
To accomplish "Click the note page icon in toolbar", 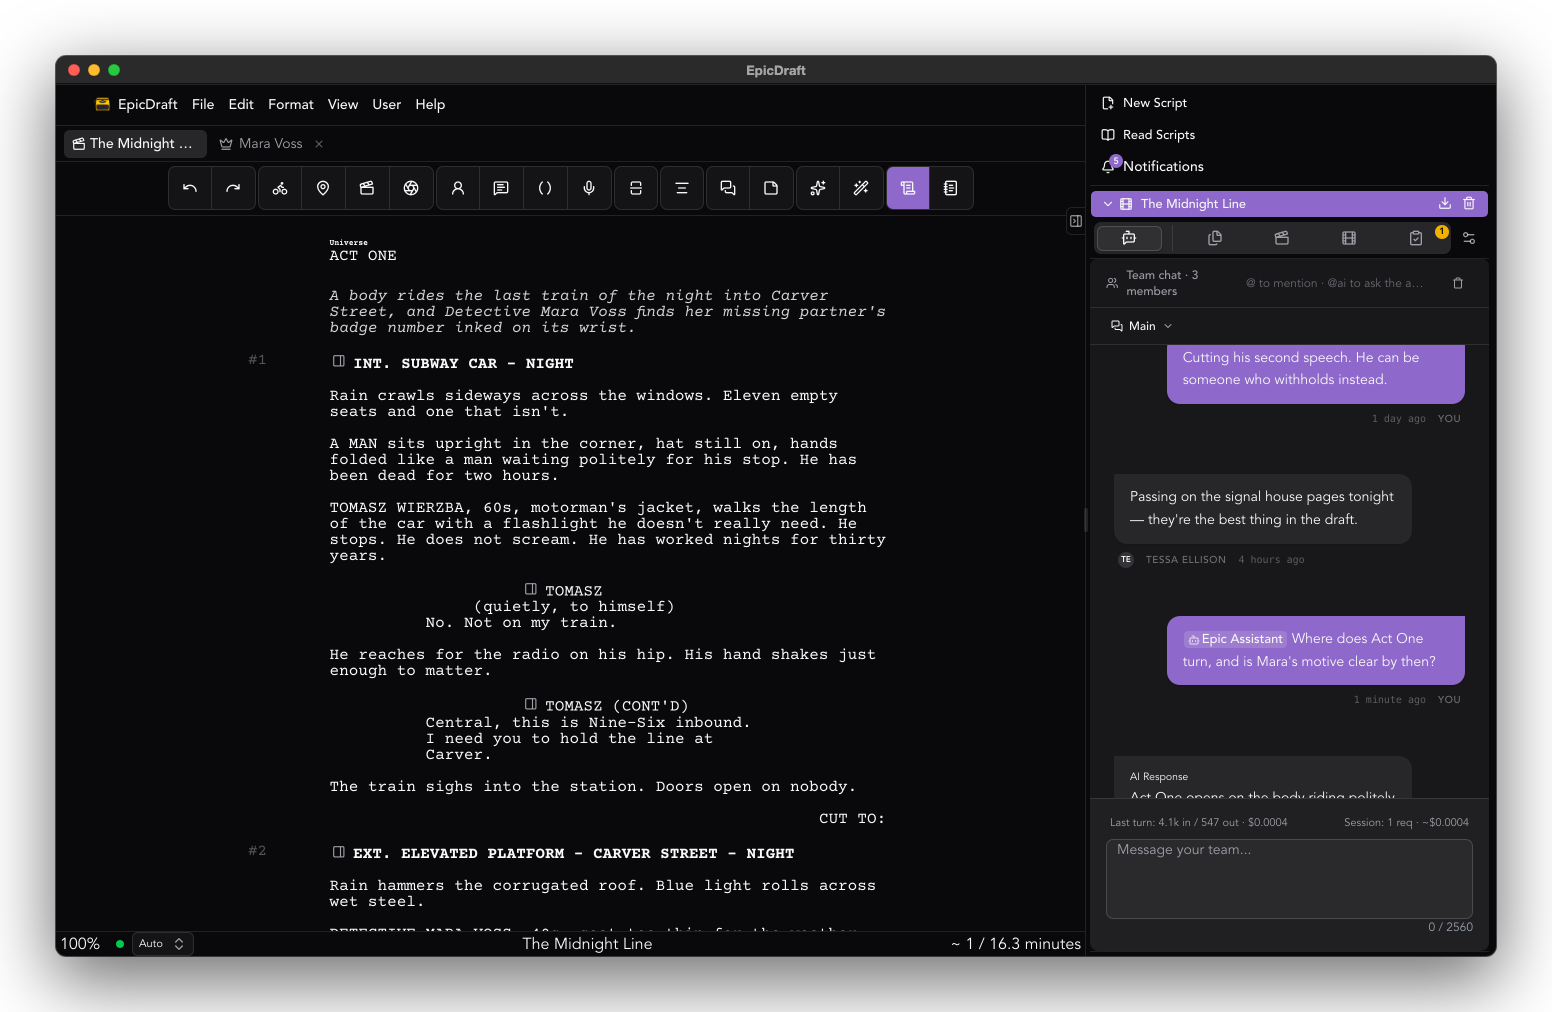I will click(x=771, y=188).
